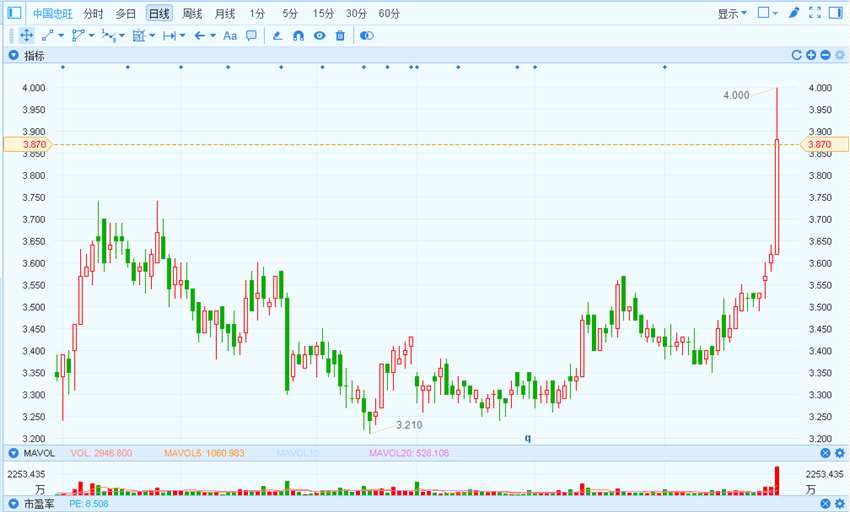Toggle the right sidebar panel icon
Viewport: 850px width, 512px height.
(x=835, y=12)
